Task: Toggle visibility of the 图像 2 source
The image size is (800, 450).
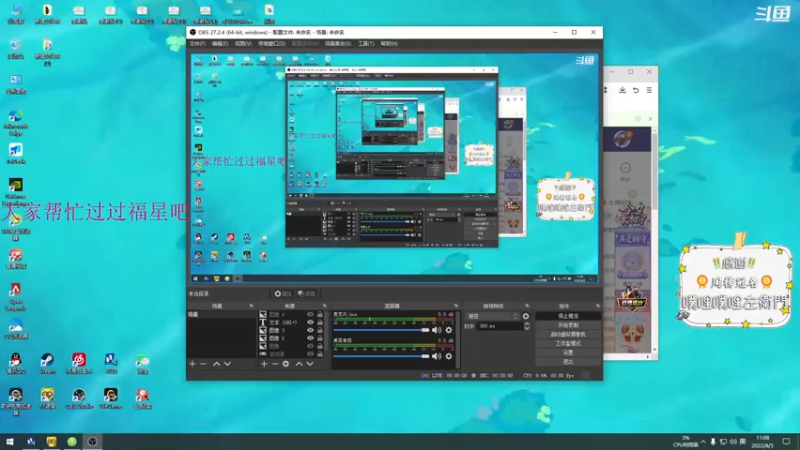Action: (310, 338)
